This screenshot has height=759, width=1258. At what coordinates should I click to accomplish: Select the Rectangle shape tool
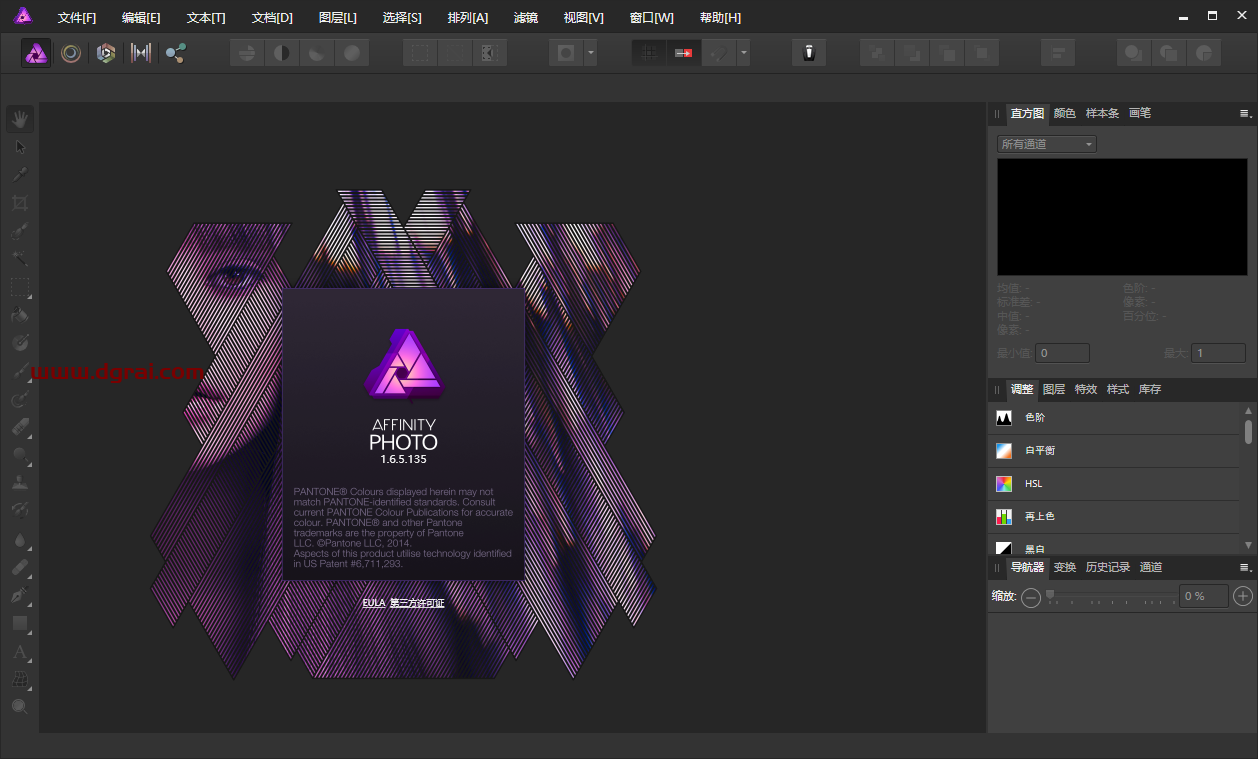point(20,623)
